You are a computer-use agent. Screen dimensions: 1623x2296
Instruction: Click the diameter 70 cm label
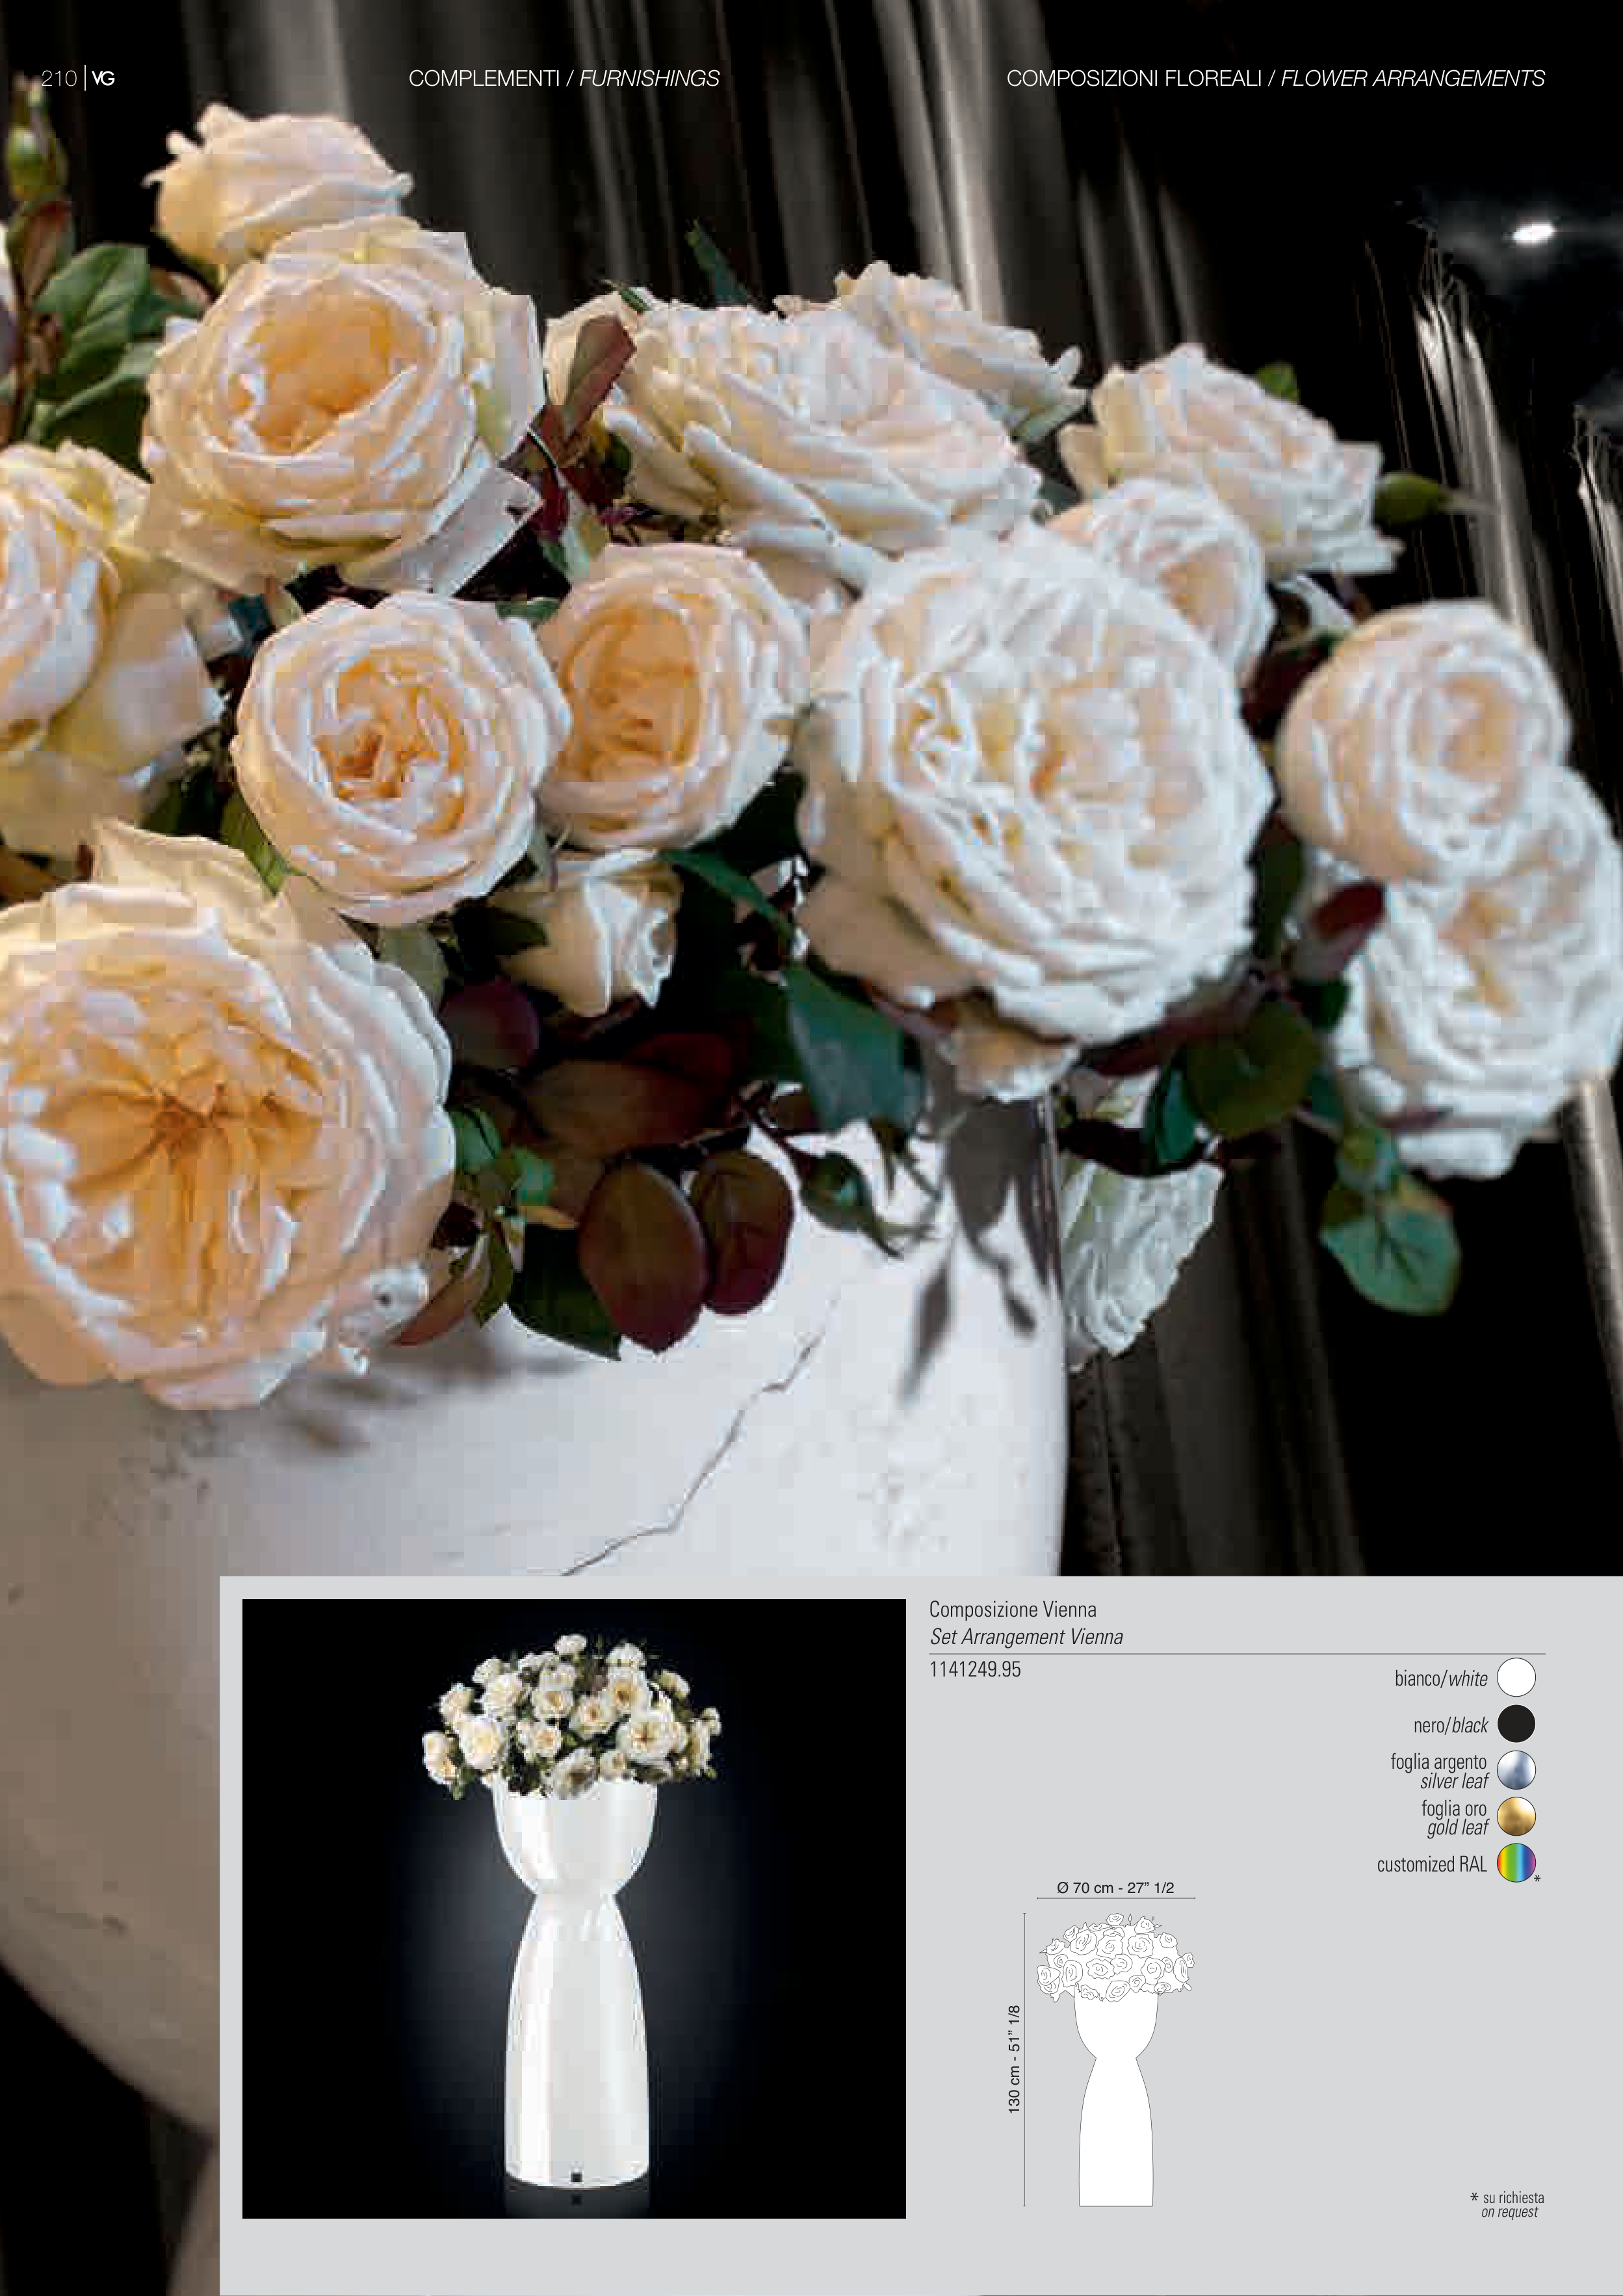(x=1115, y=1888)
